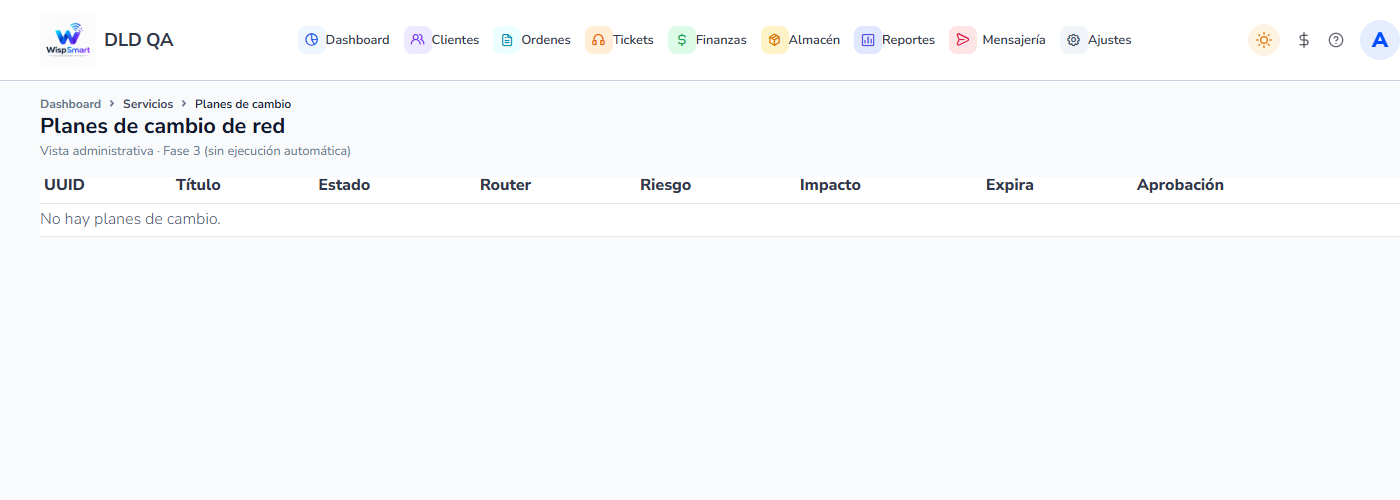The height and width of the screenshot is (500, 1400).
Task: Click the Aprobación column header
Action: [x=1180, y=185]
